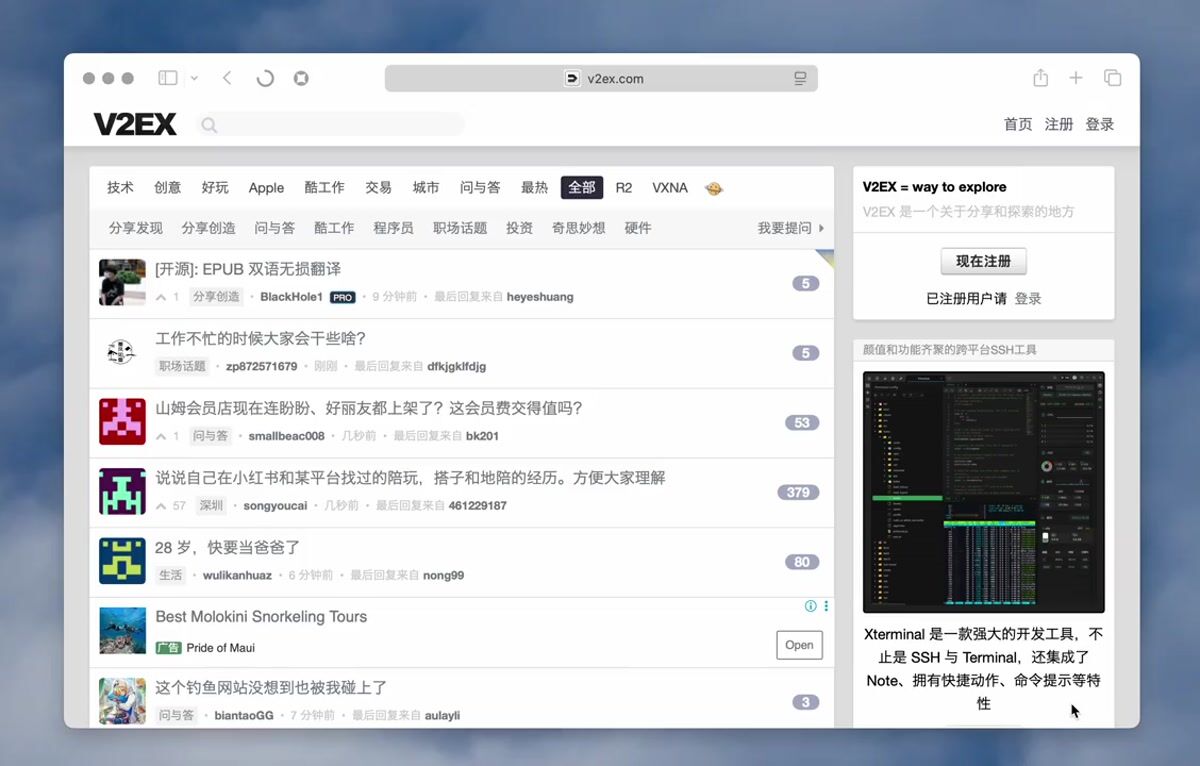Open the 职场话题 node in secondary bar
This screenshot has height=766, width=1200.
(x=460, y=228)
